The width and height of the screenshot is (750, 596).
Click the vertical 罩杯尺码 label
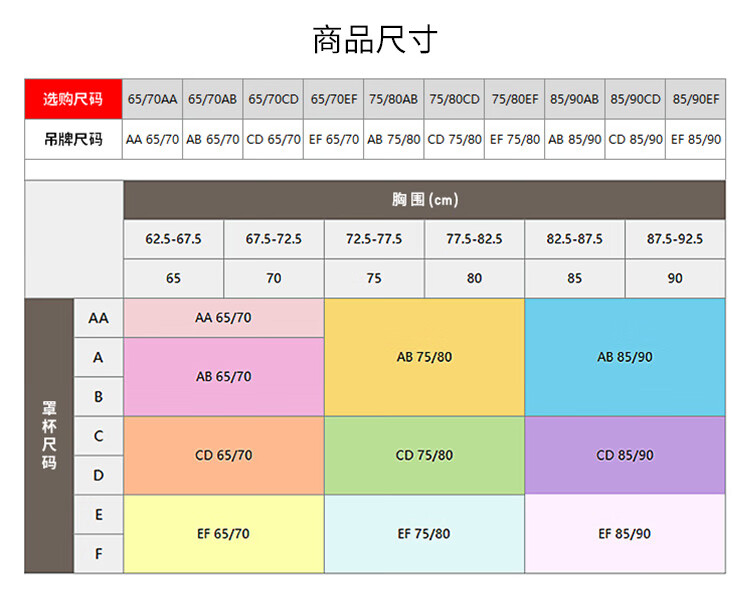(x=49, y=435)
